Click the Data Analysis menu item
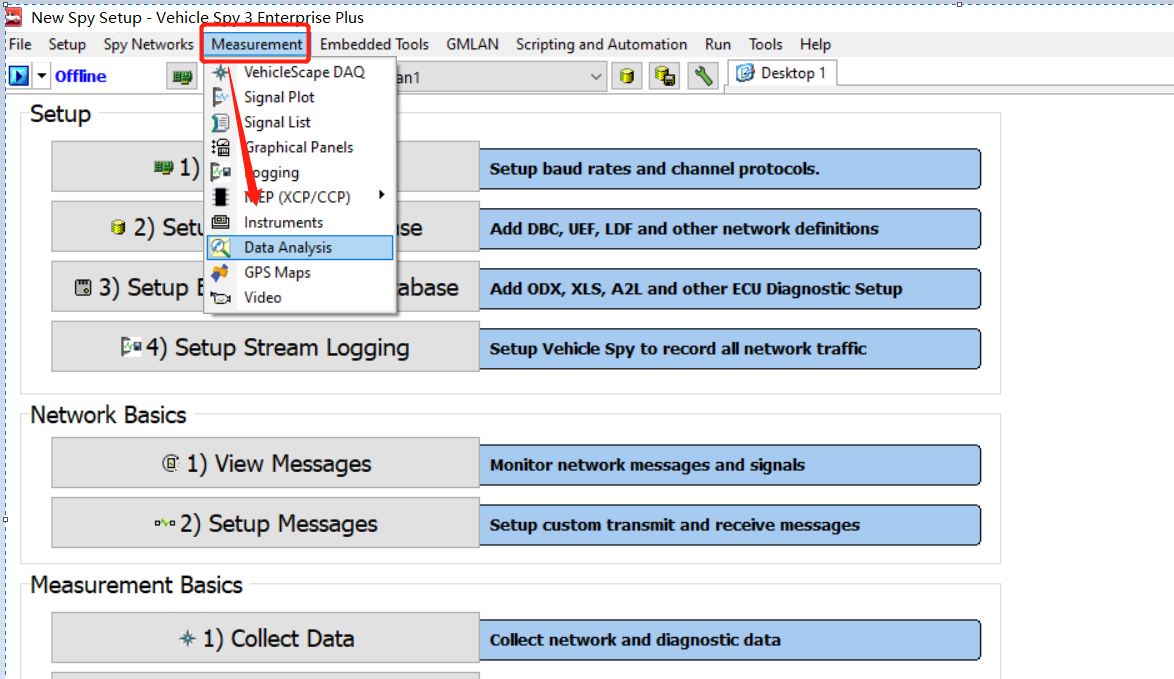 288,247
